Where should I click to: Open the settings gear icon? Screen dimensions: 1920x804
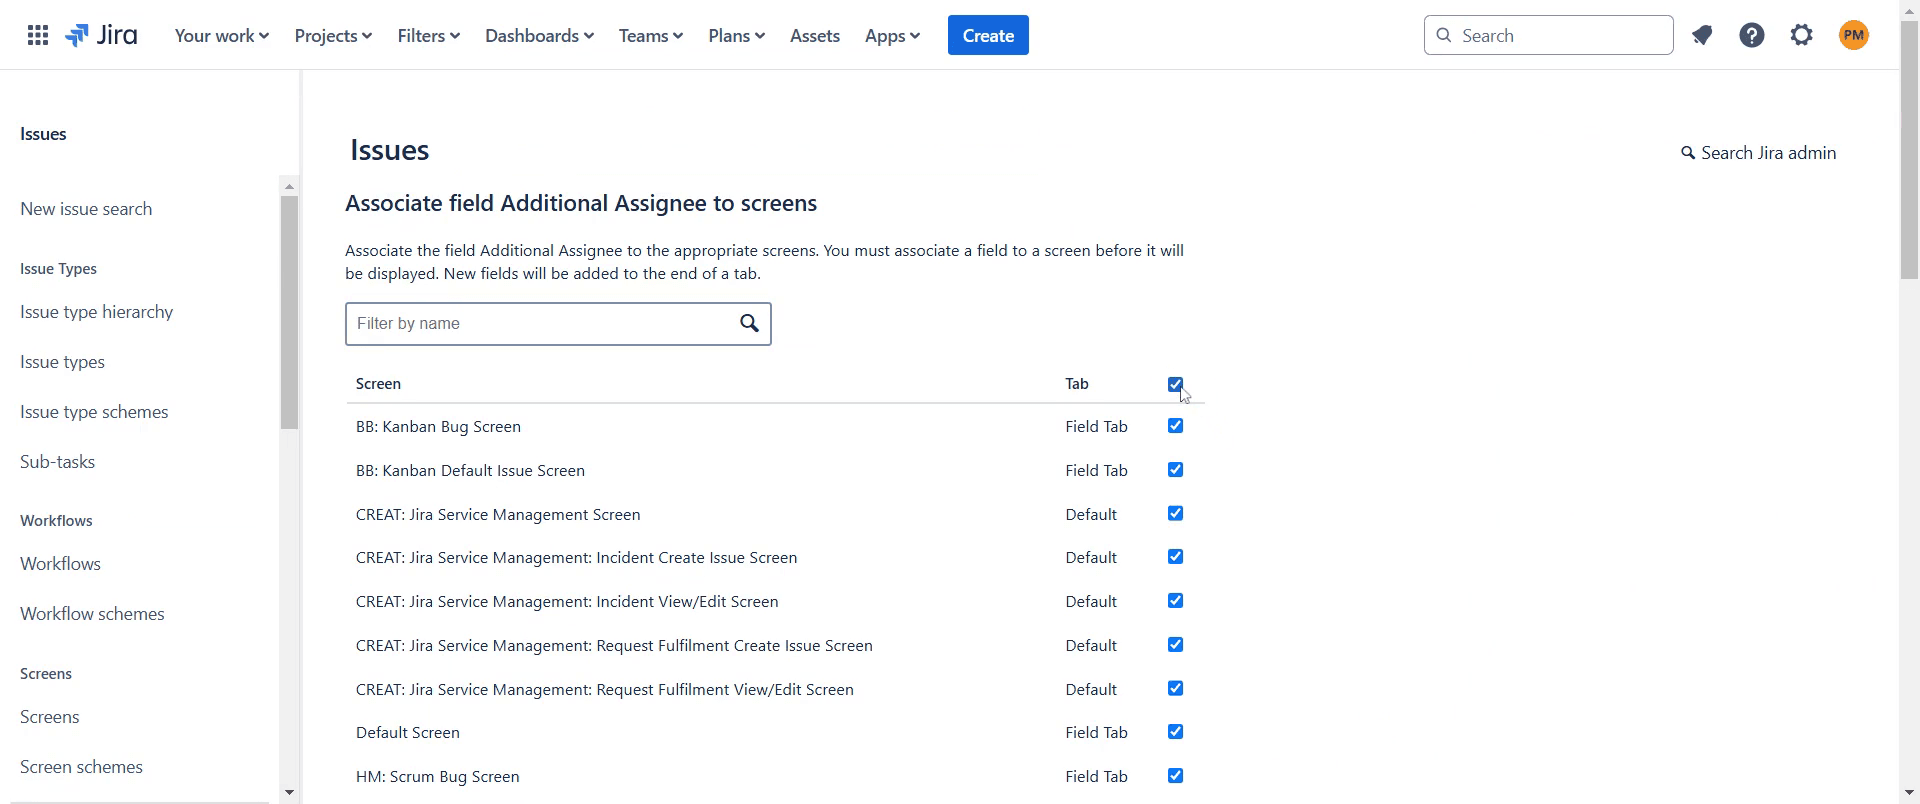[1802, 36]
